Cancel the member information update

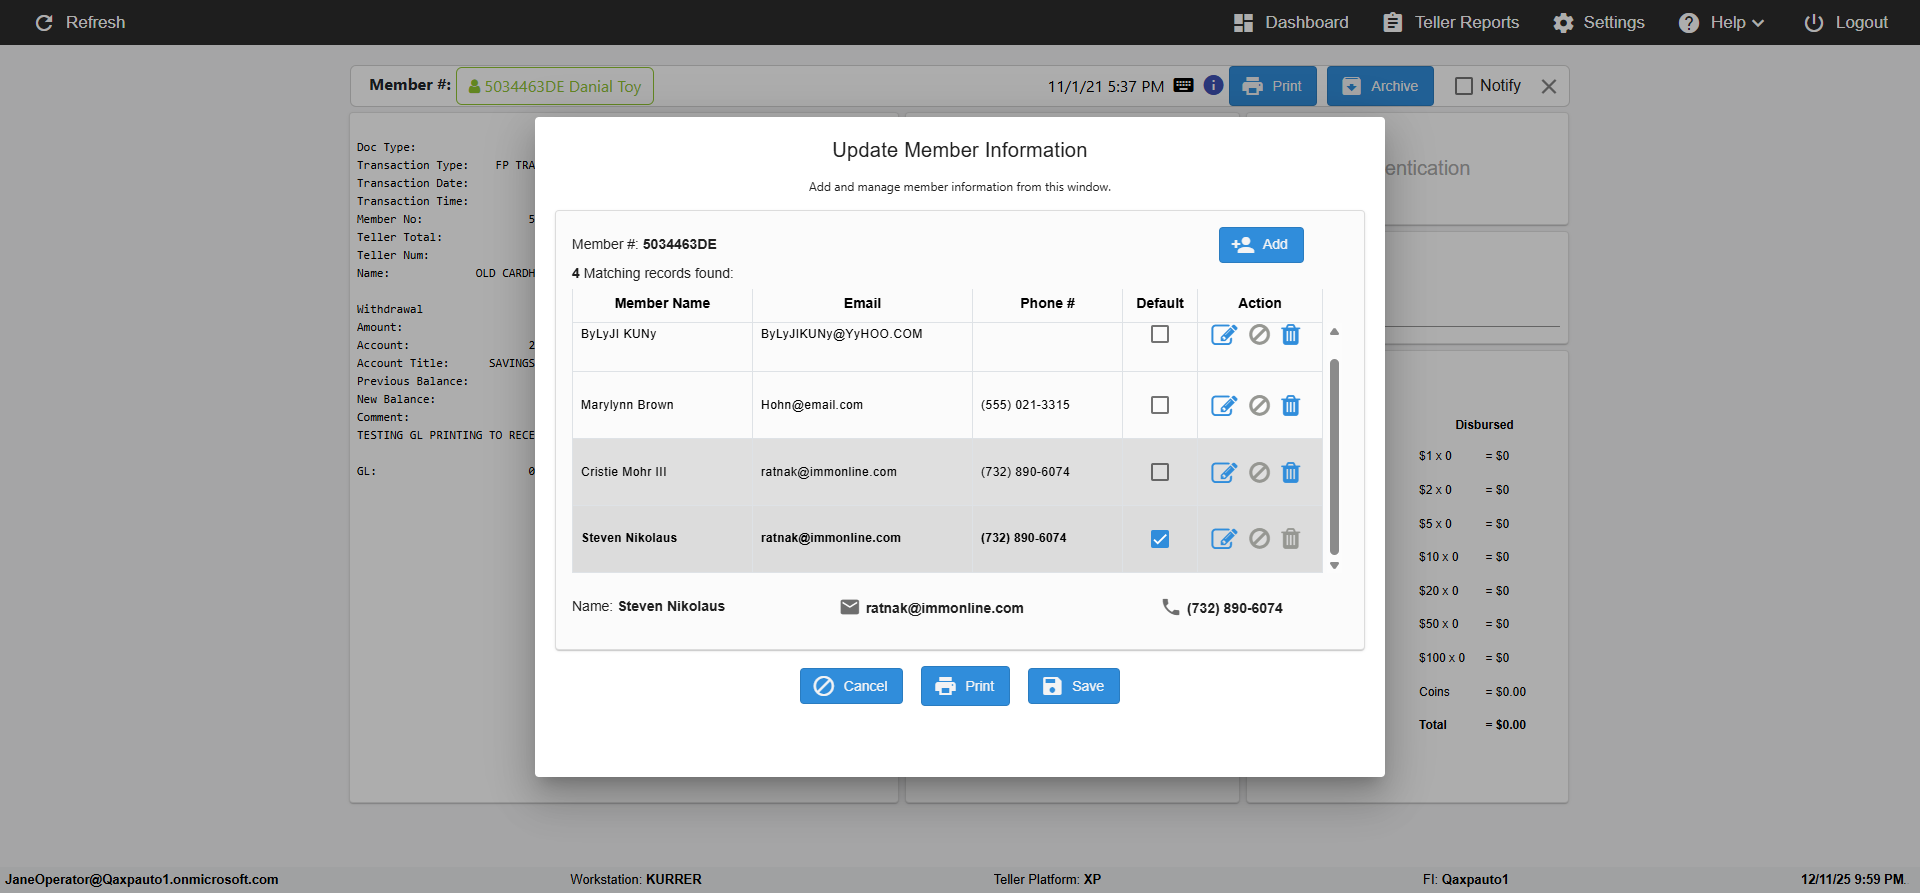[x=851, y=686]
